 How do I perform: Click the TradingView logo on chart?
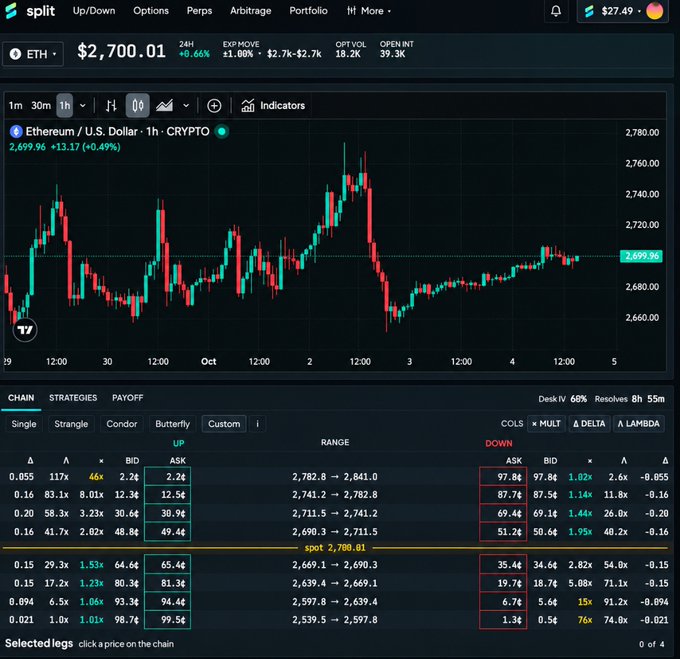(x=25, y=330)
